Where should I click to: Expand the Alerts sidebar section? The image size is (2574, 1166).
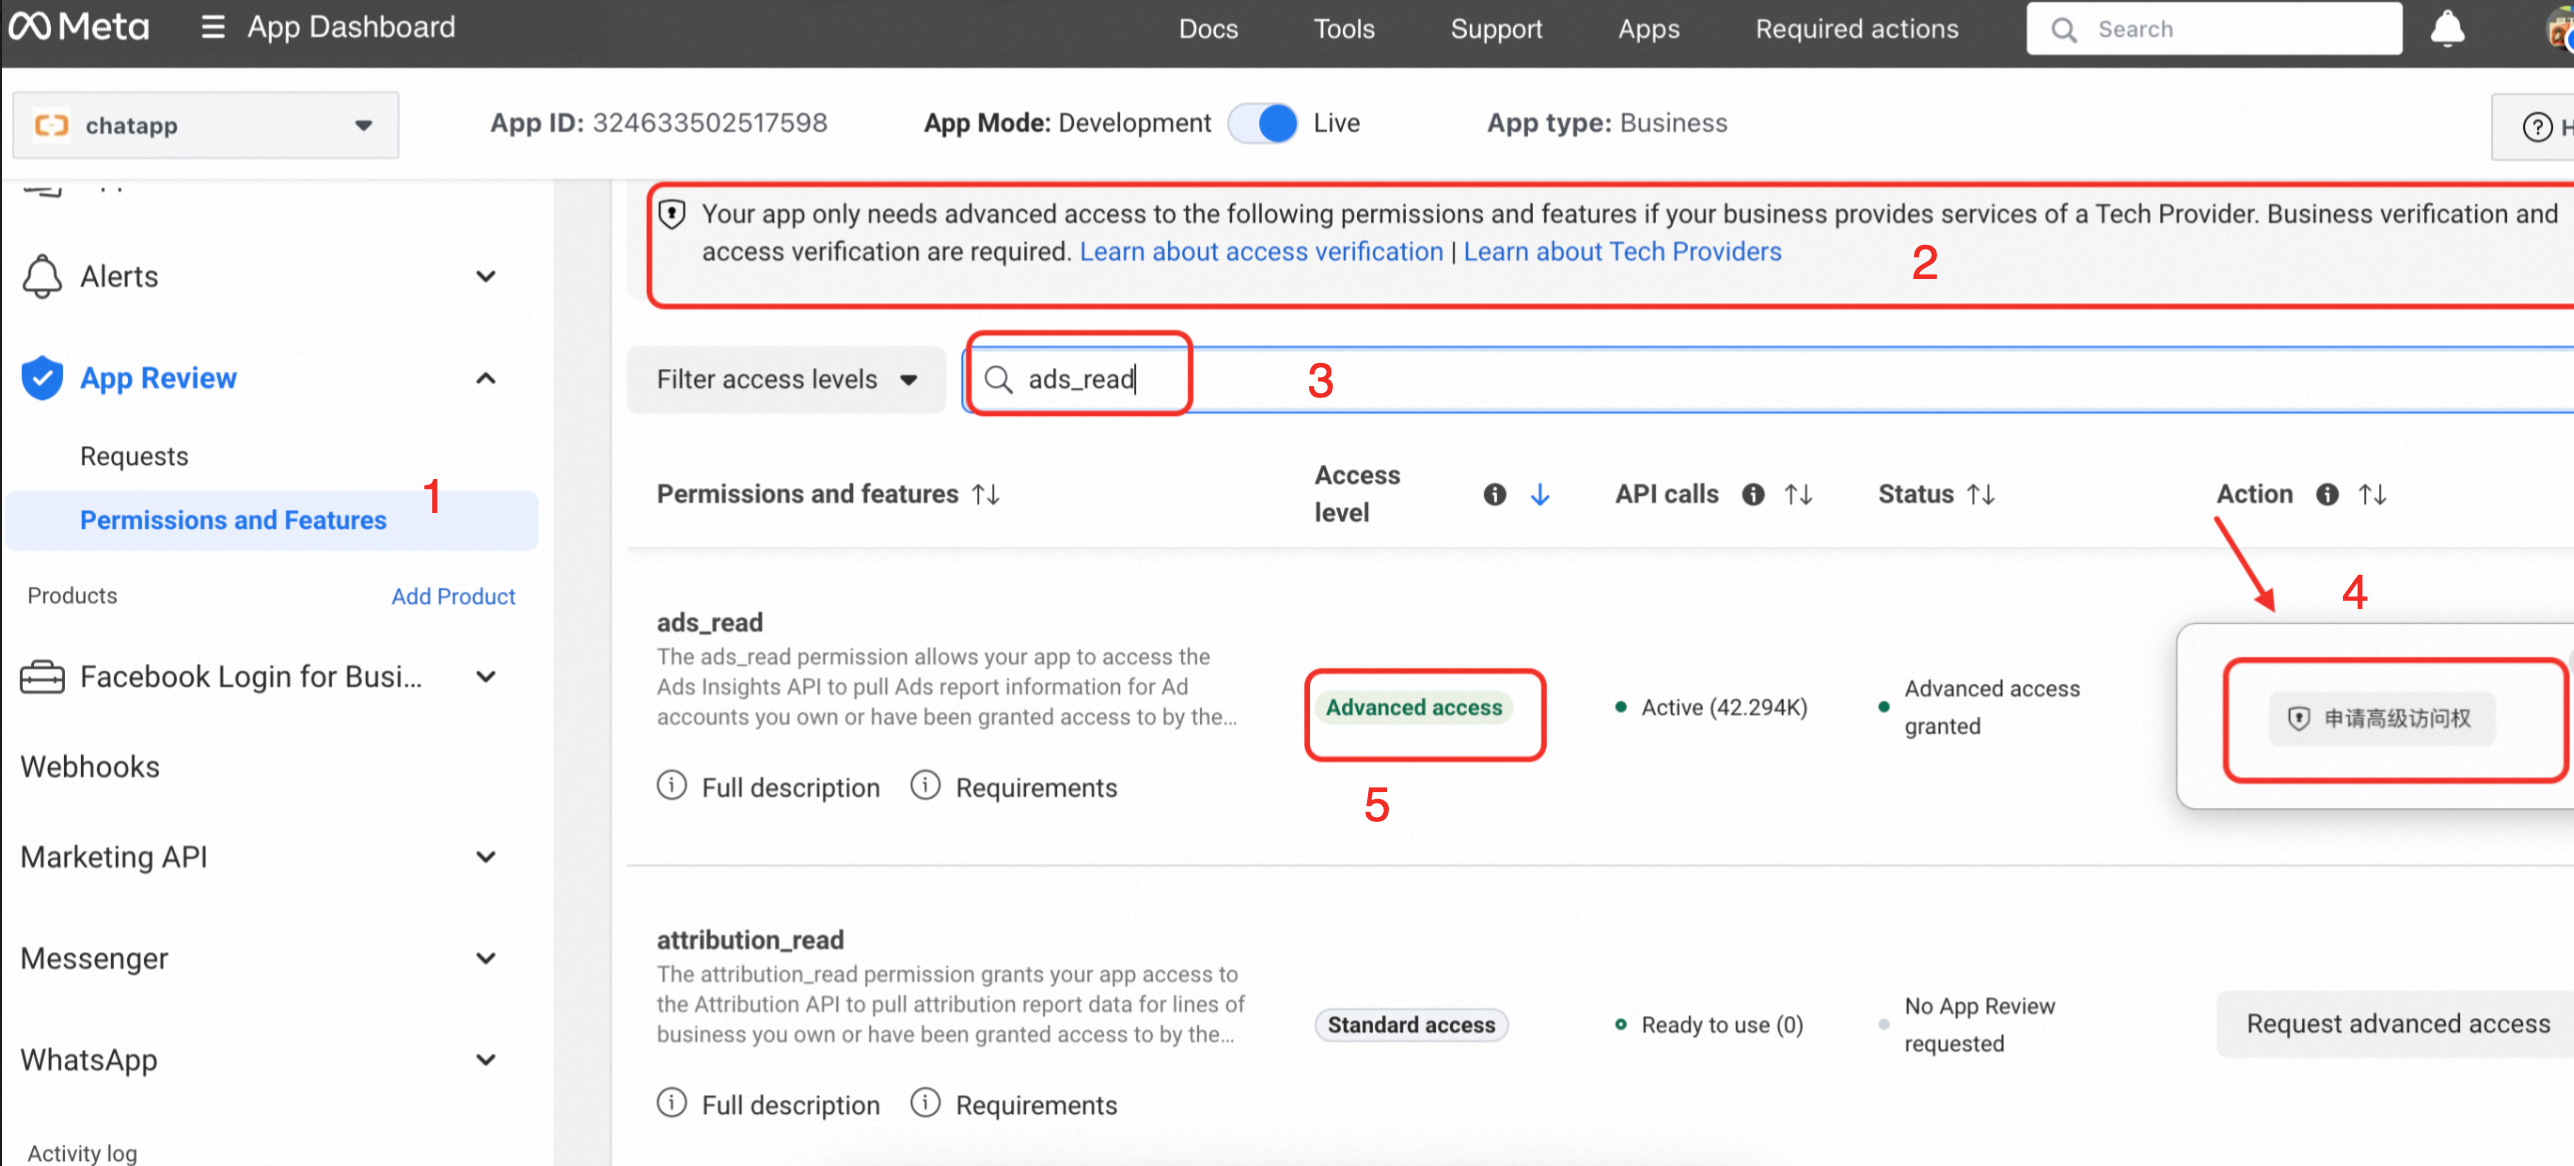click(485, 277)
